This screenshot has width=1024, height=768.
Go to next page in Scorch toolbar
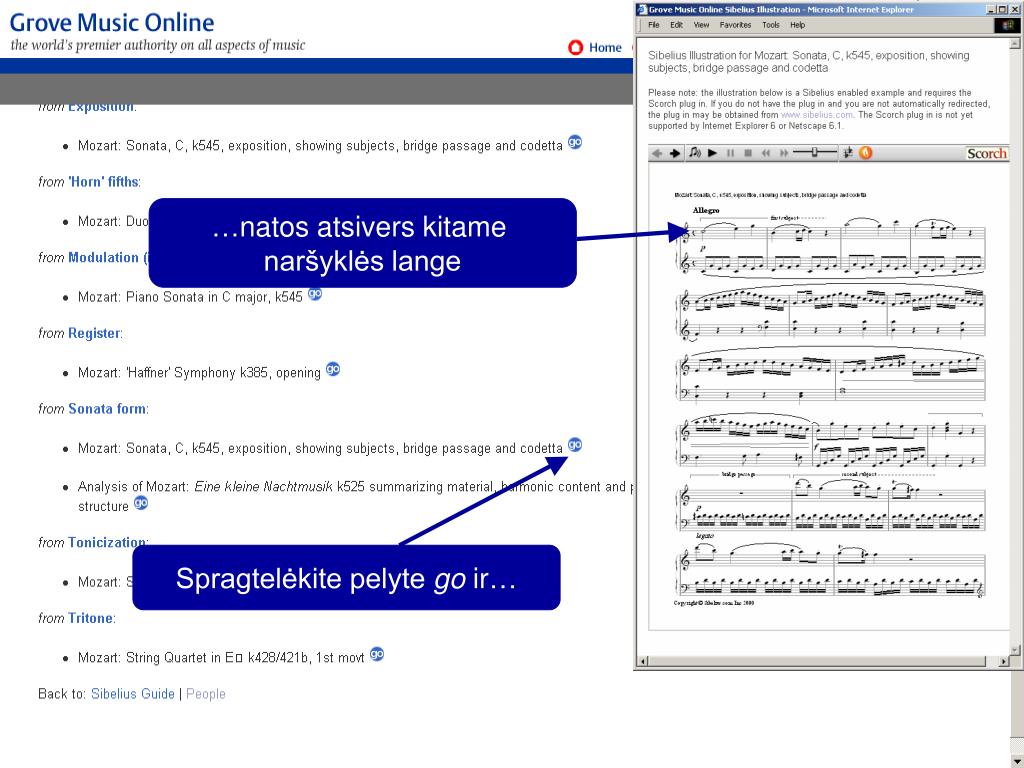click(x=675, y=153)
